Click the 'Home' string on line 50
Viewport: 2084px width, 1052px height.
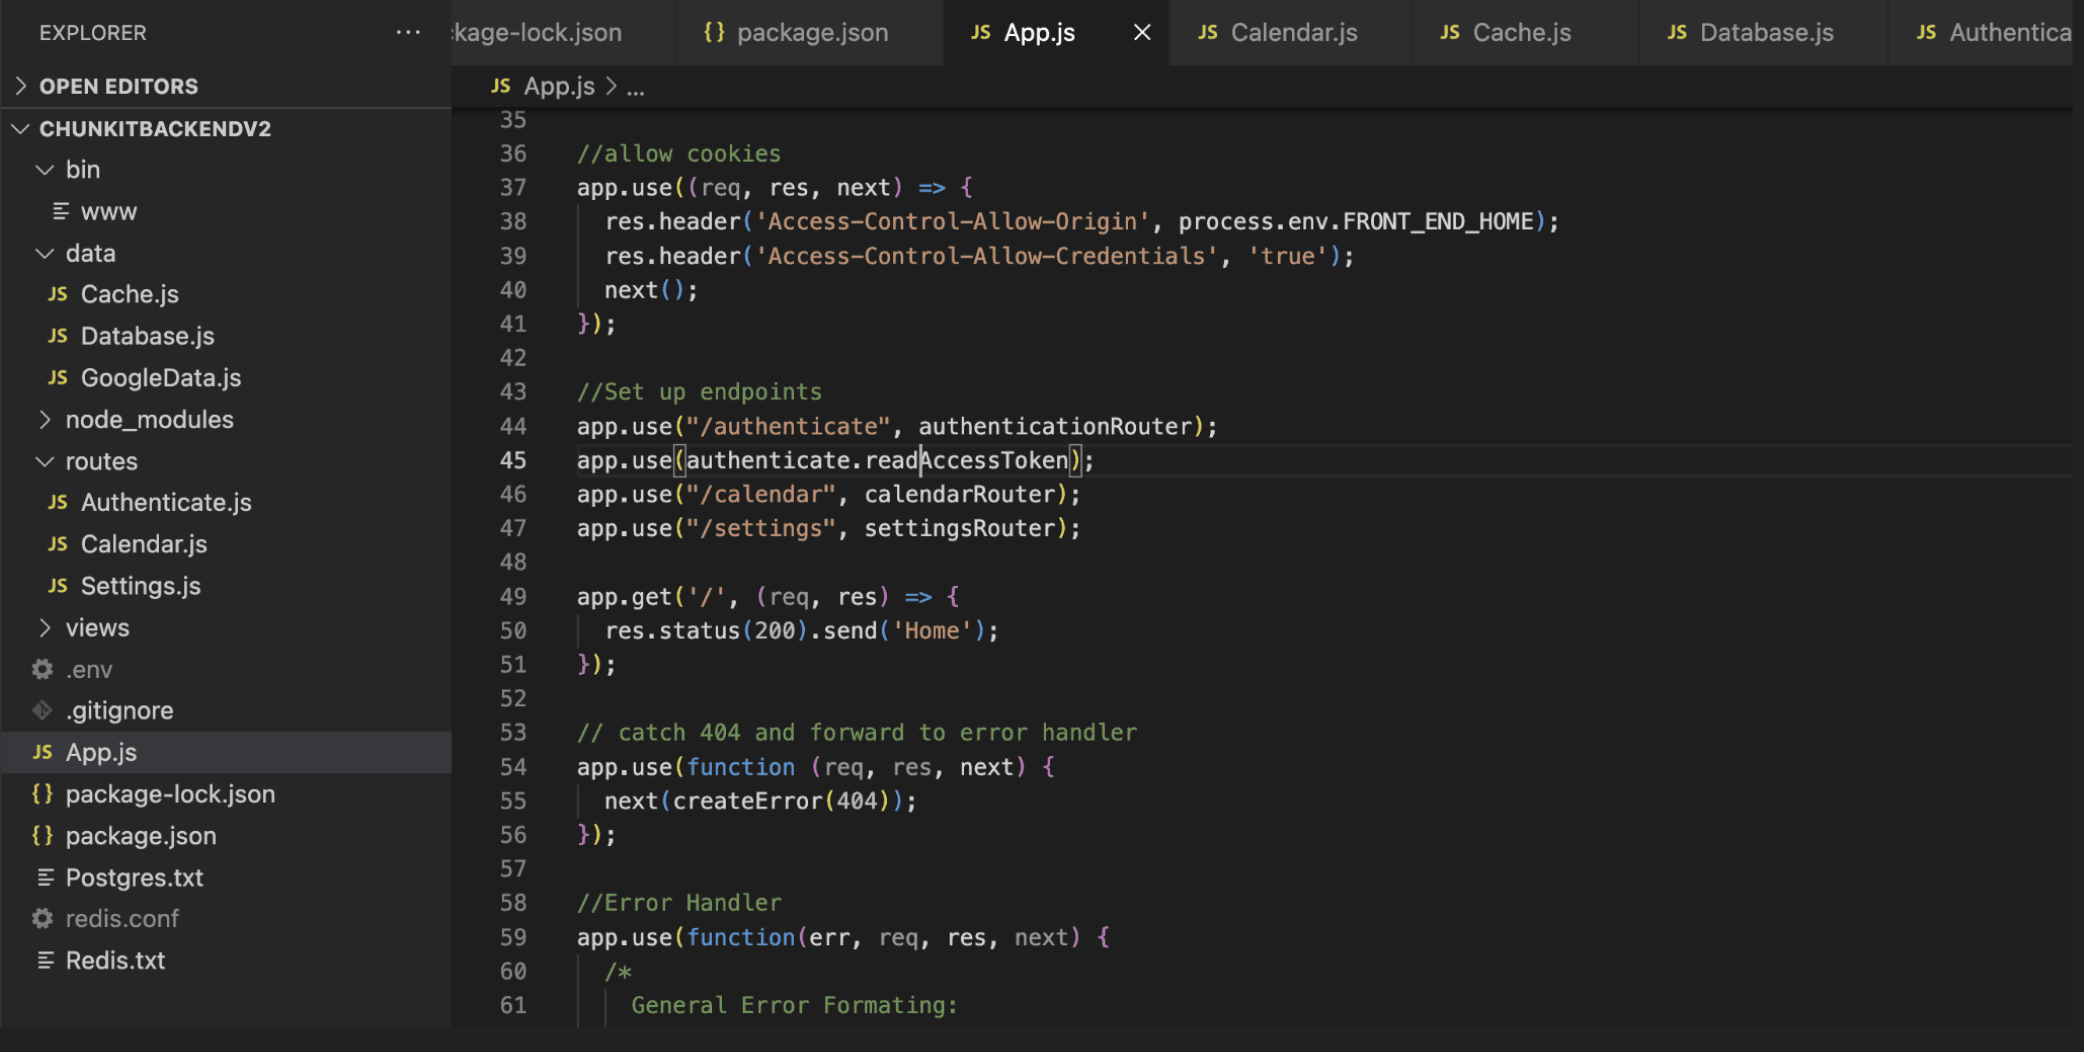(x=932, y=632)
